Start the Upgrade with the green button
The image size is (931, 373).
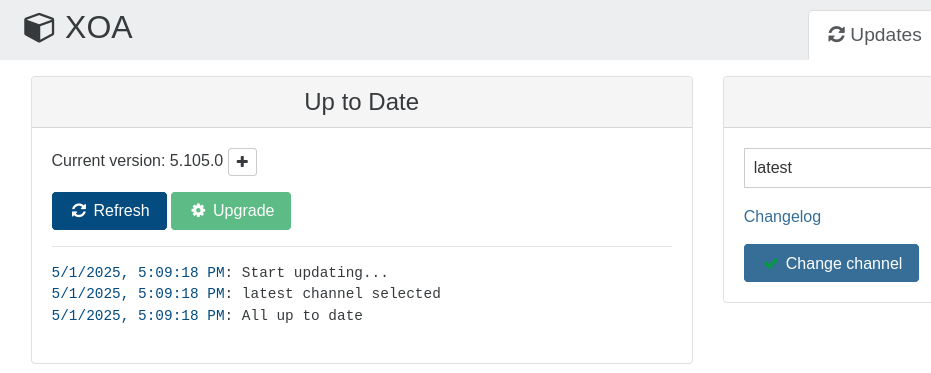pos(231,211)
